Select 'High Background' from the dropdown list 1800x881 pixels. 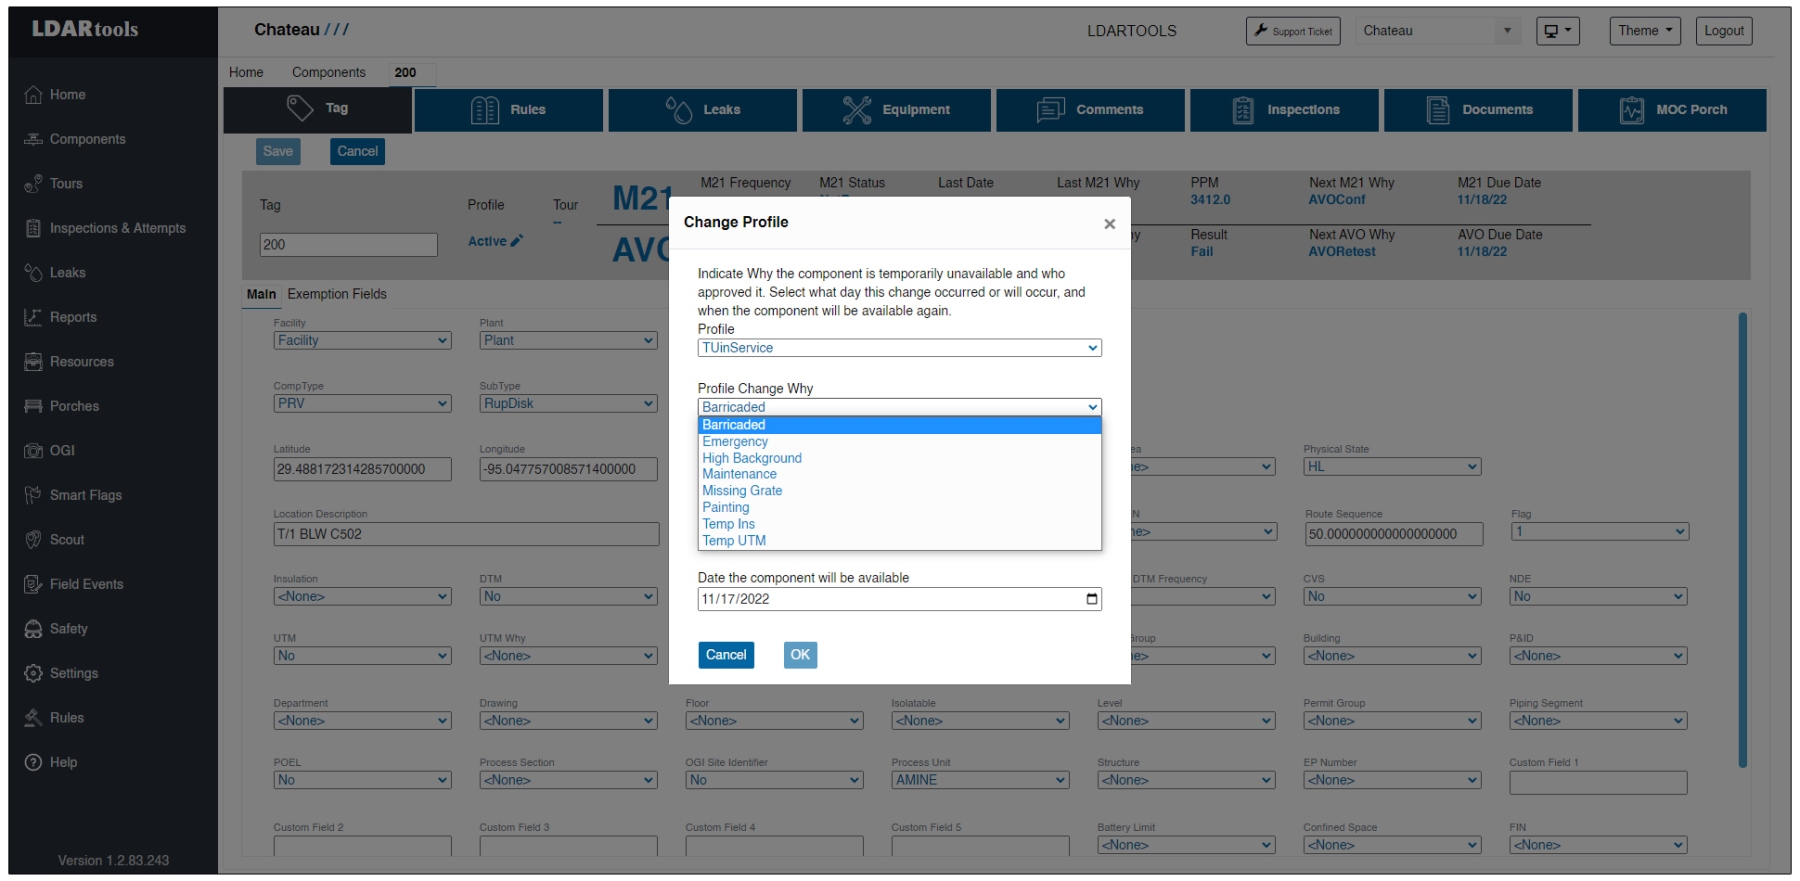coord(752,458)
